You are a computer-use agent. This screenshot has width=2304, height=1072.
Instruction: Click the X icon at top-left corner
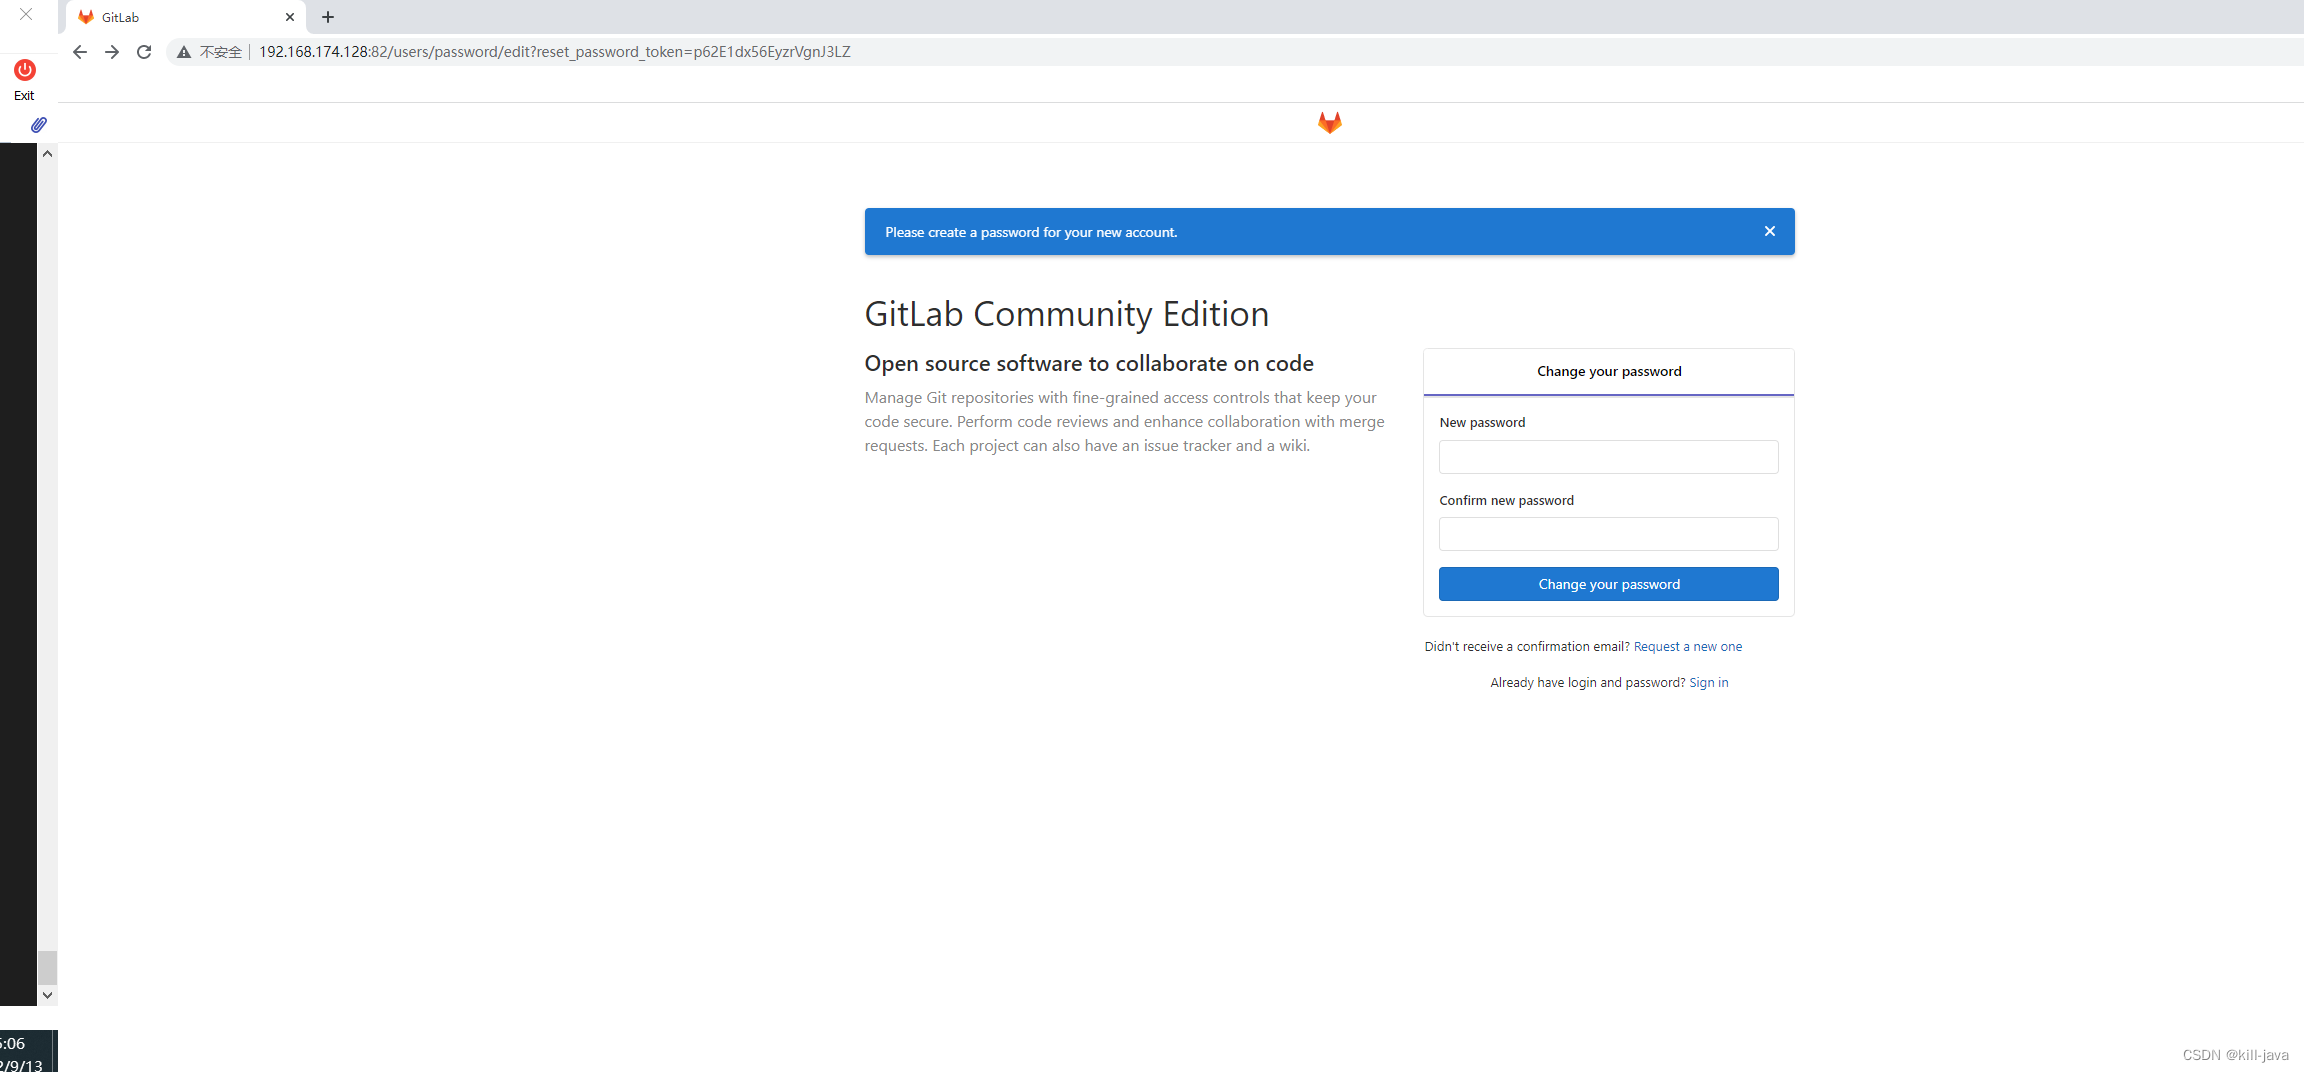(x=26, y=14)
